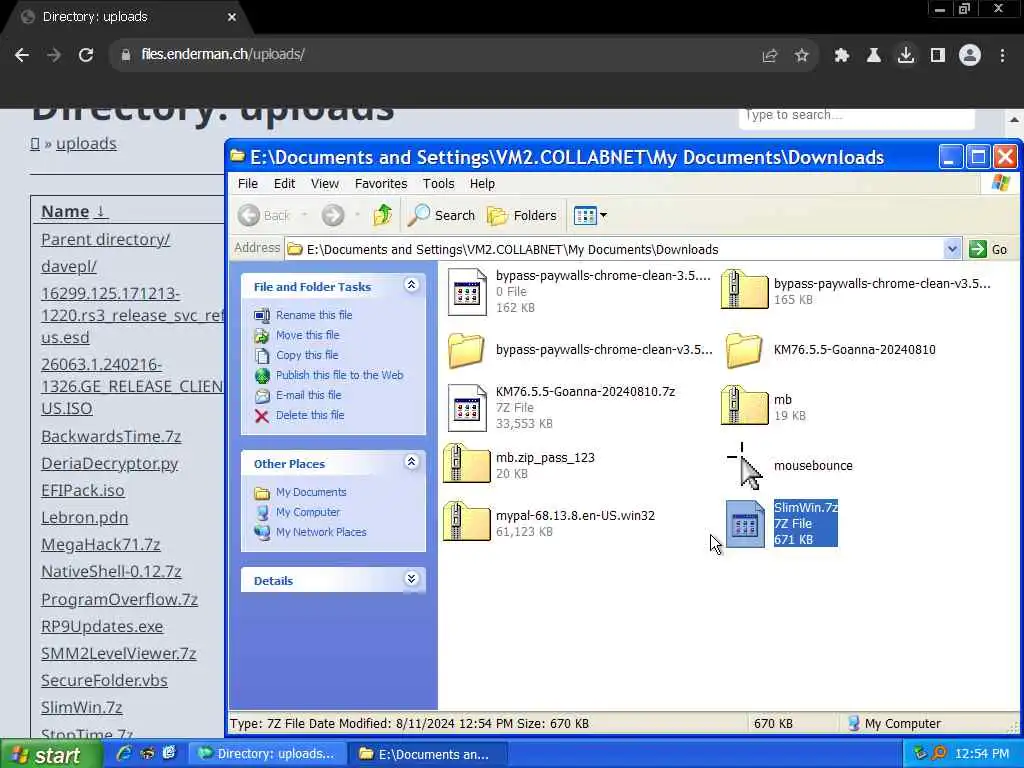This screenshot has height=768, width=1024.
Task: Share this page icon in address bar
Action: pos(769,56)
